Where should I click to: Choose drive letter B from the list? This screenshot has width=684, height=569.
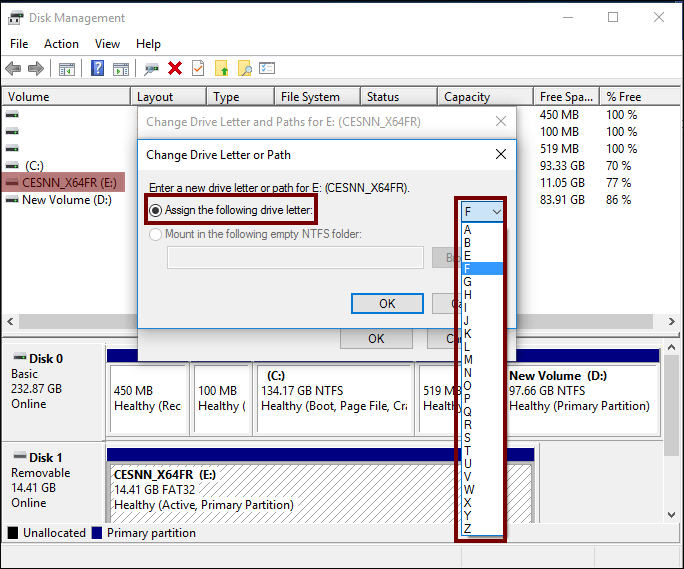tap(482, 243)
